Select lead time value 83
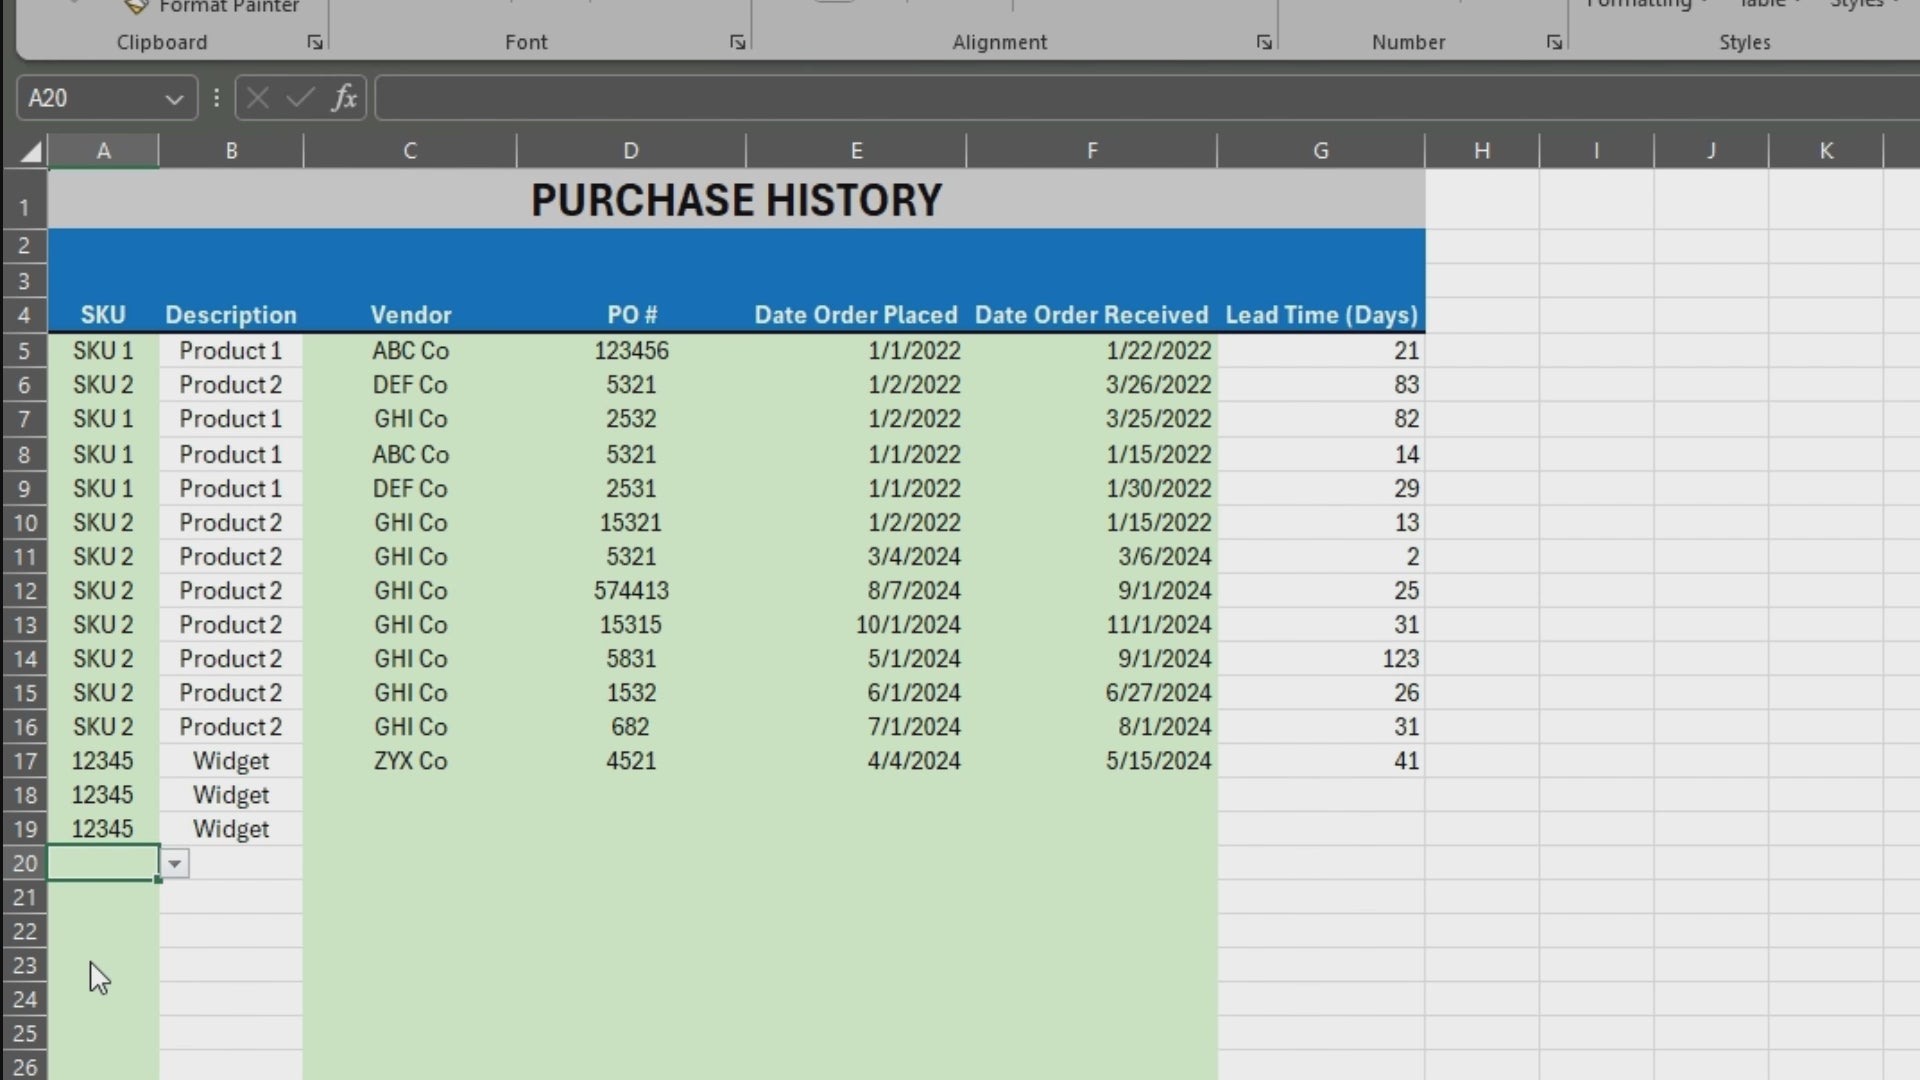1920x1080 pixels. pyautogui.click(x=1321, y=385)
